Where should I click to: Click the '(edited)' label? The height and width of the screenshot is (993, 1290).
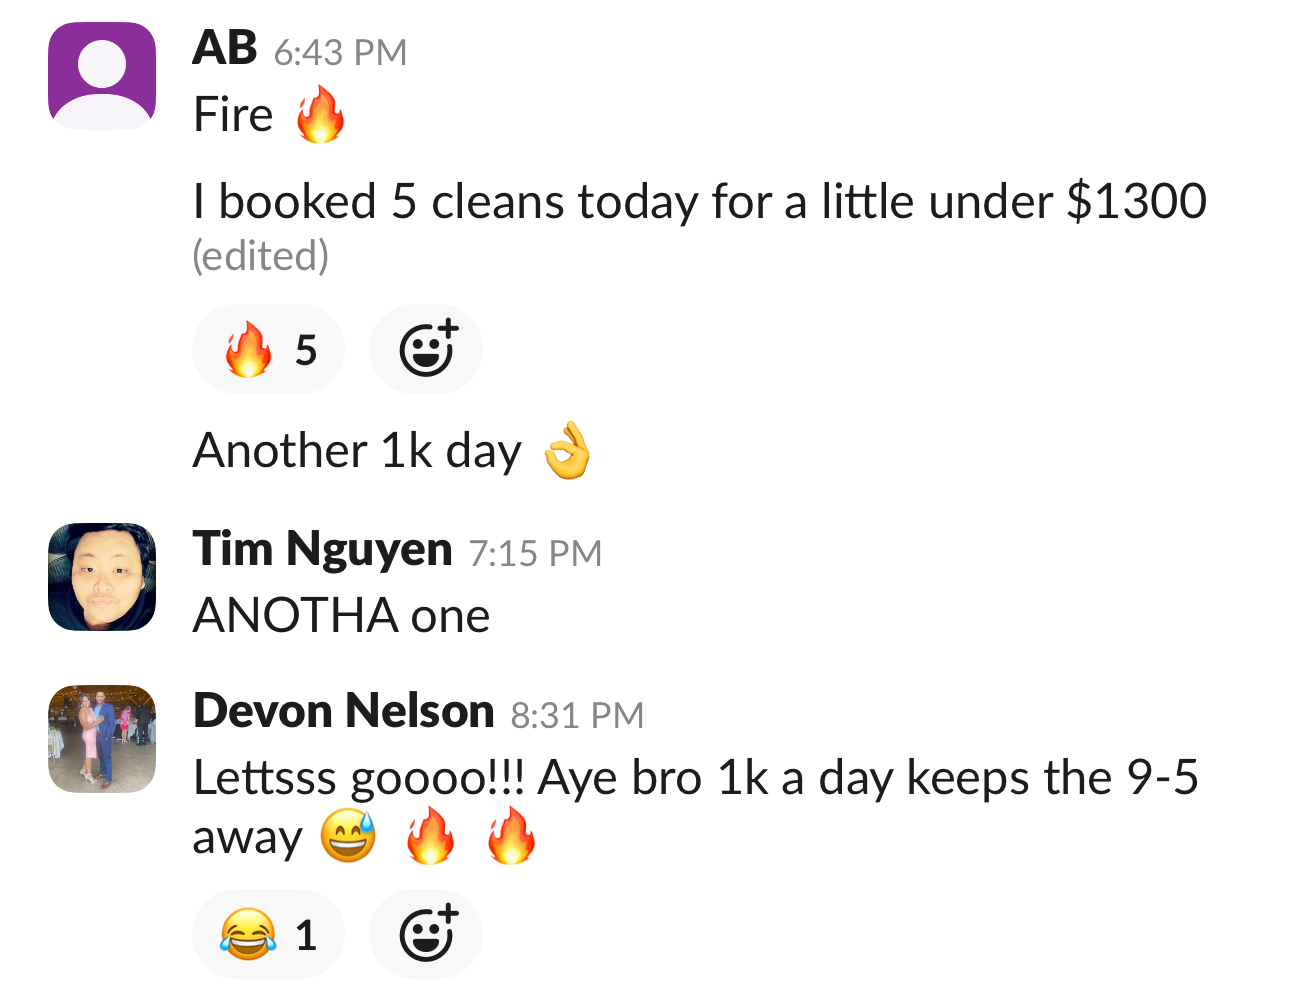coord(260,256)
